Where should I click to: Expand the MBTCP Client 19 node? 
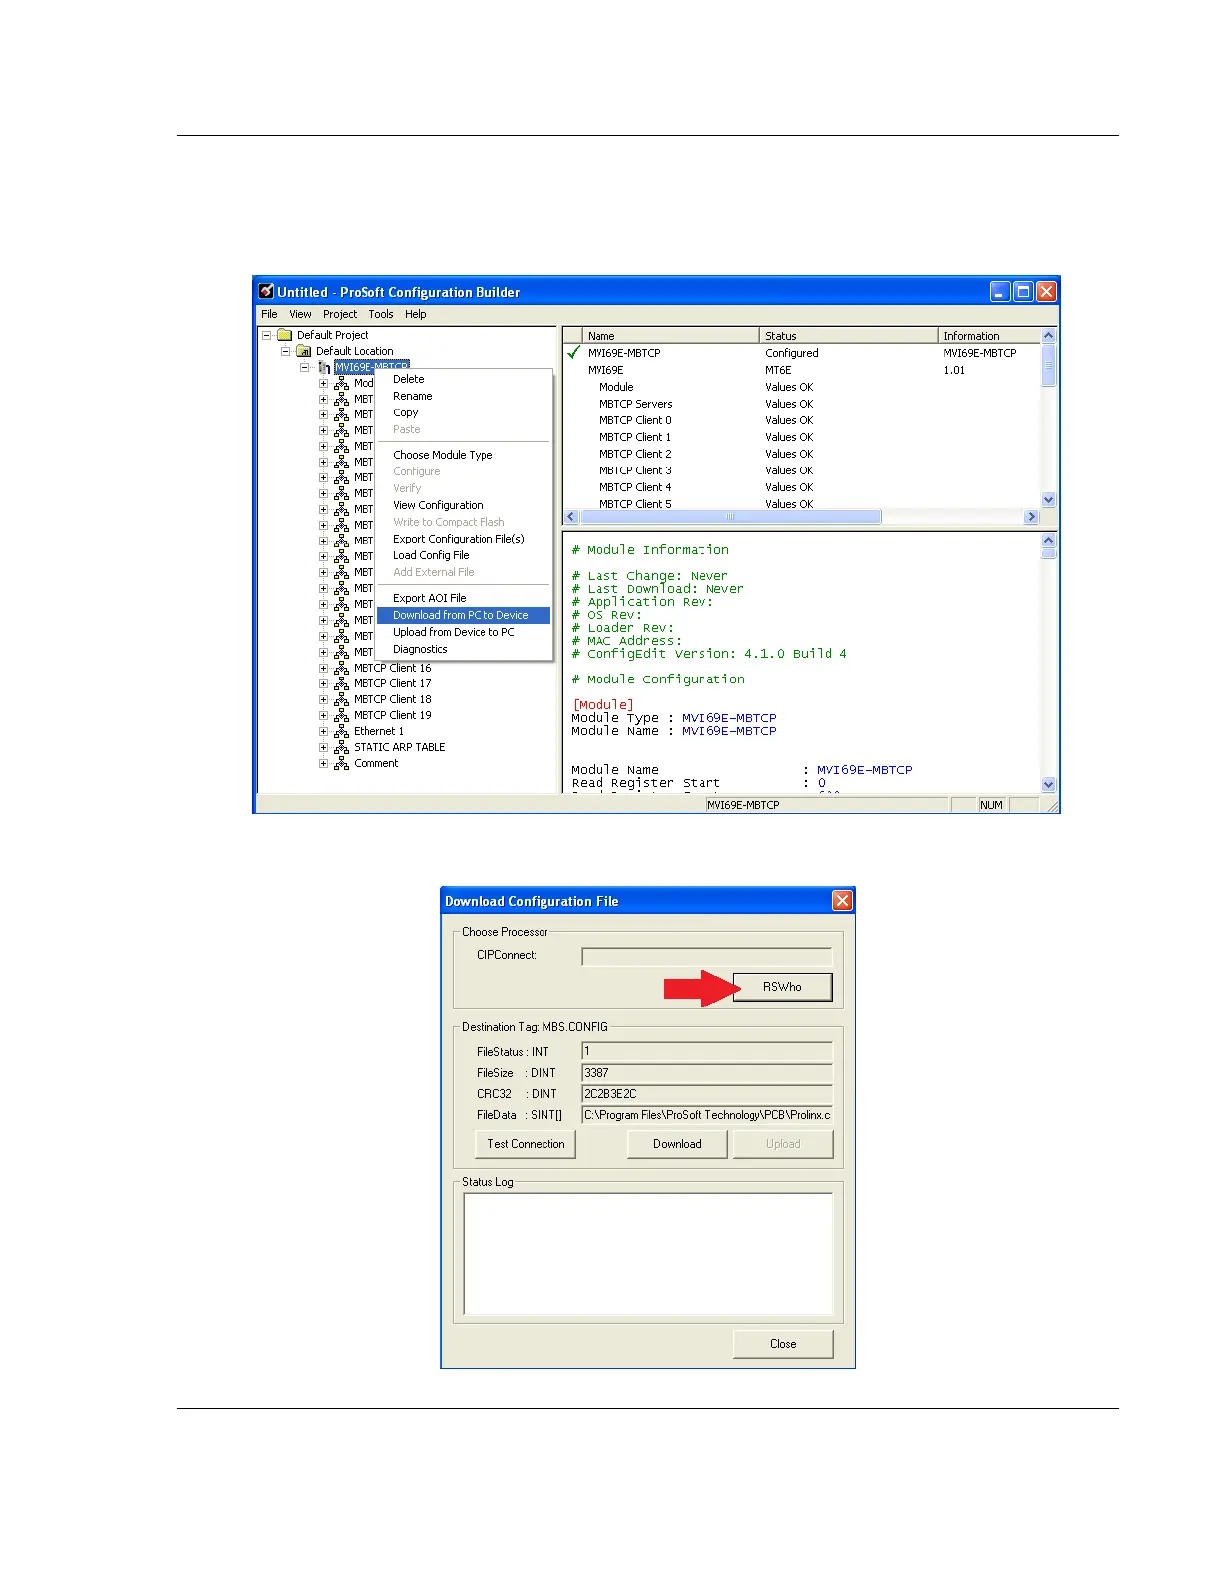[x=323, y=716]
